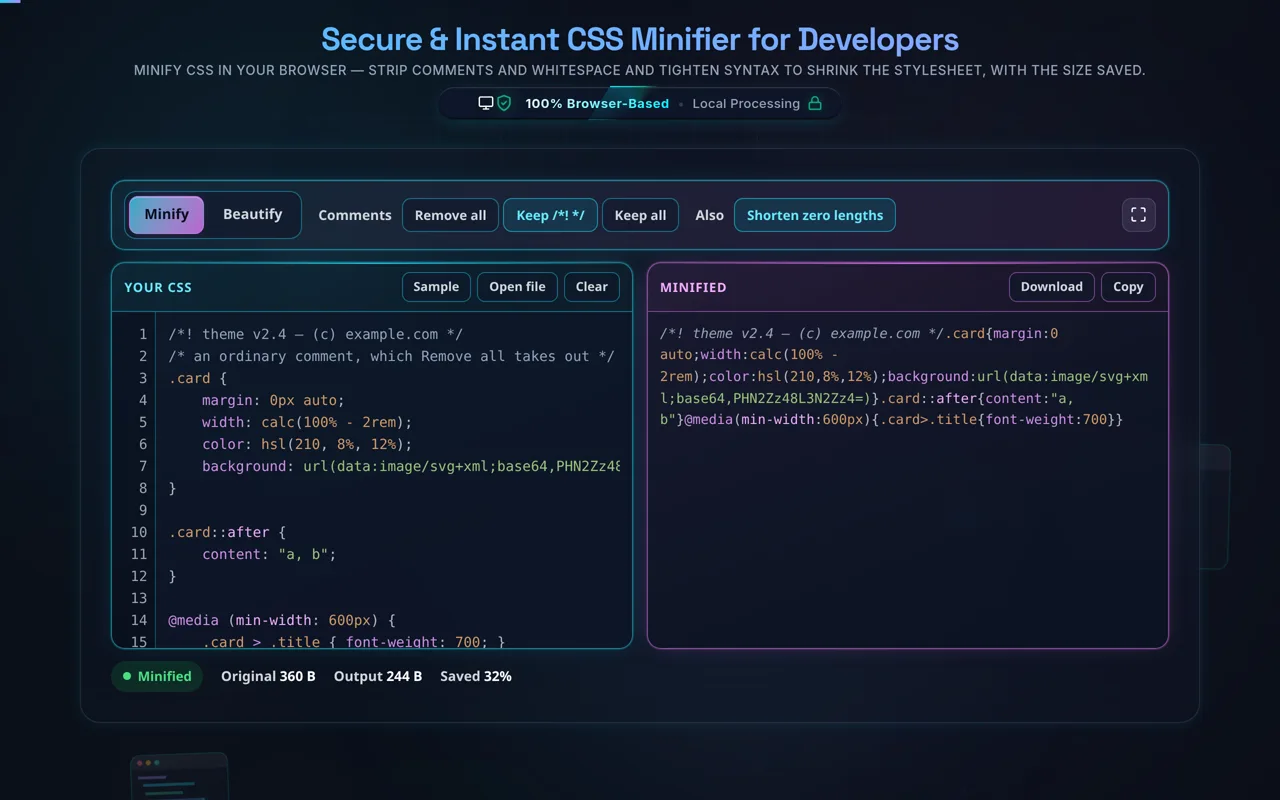Click the 'Comments' label in options bar
The width and height of the screenshot is (1280, 800).
[x=355, y=215]
